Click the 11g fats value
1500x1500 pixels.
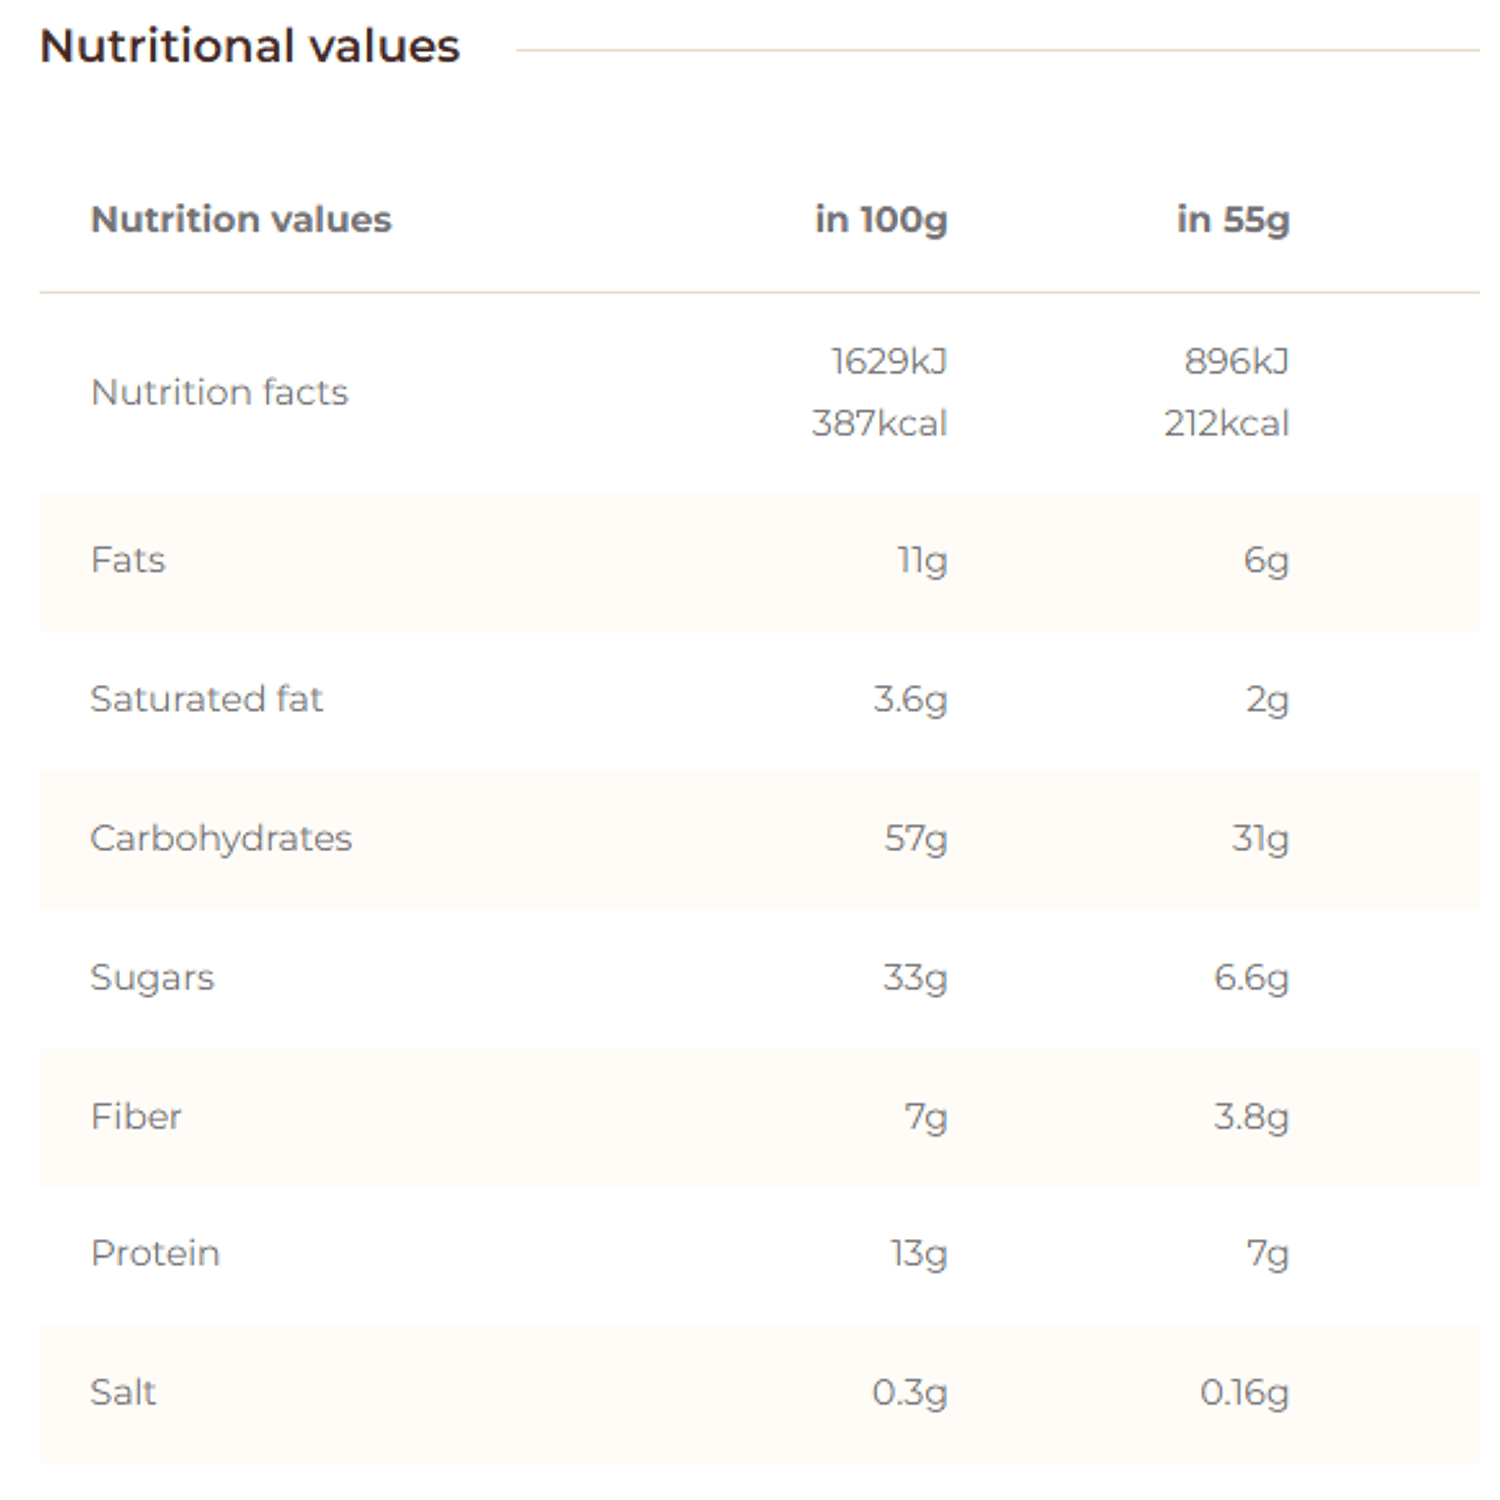click(922, 561)
